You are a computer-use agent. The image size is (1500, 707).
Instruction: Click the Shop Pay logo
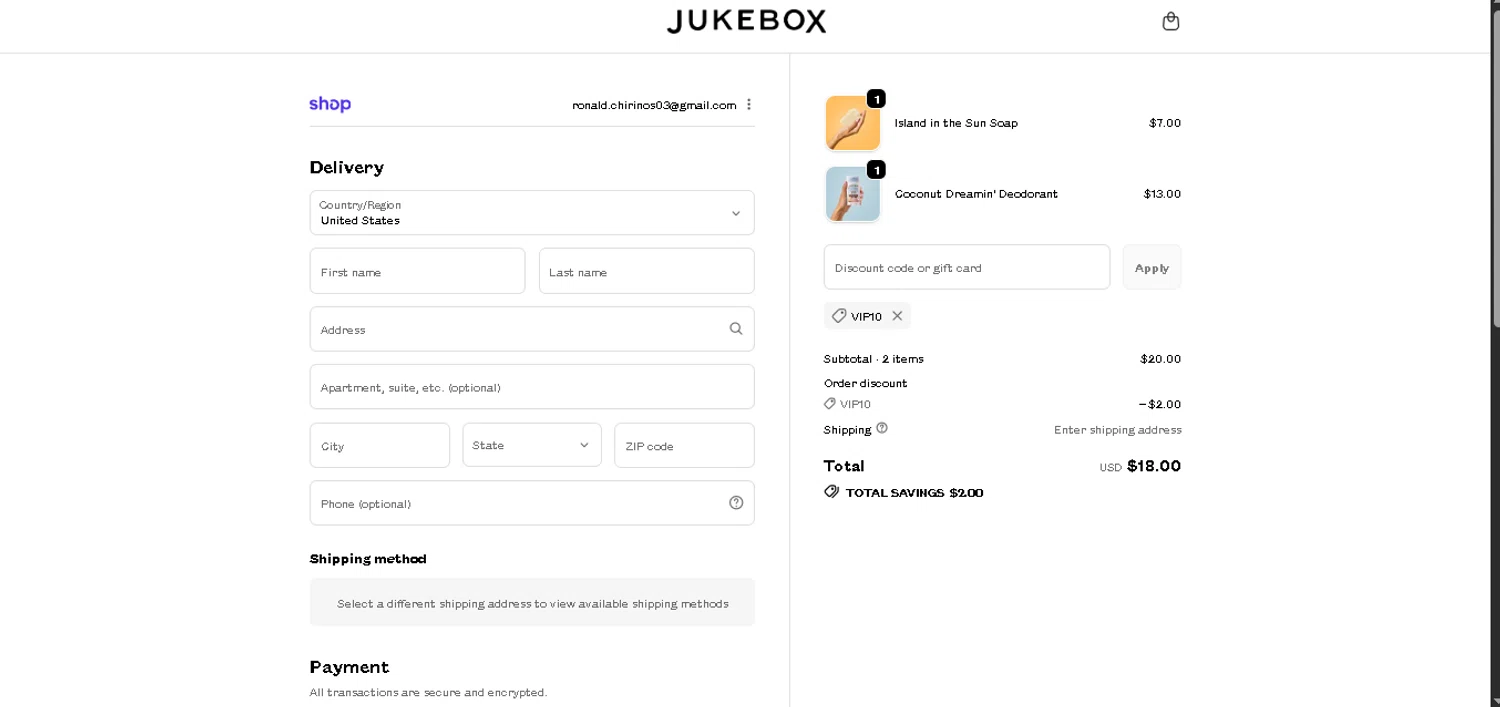click(x=330, y=104)
